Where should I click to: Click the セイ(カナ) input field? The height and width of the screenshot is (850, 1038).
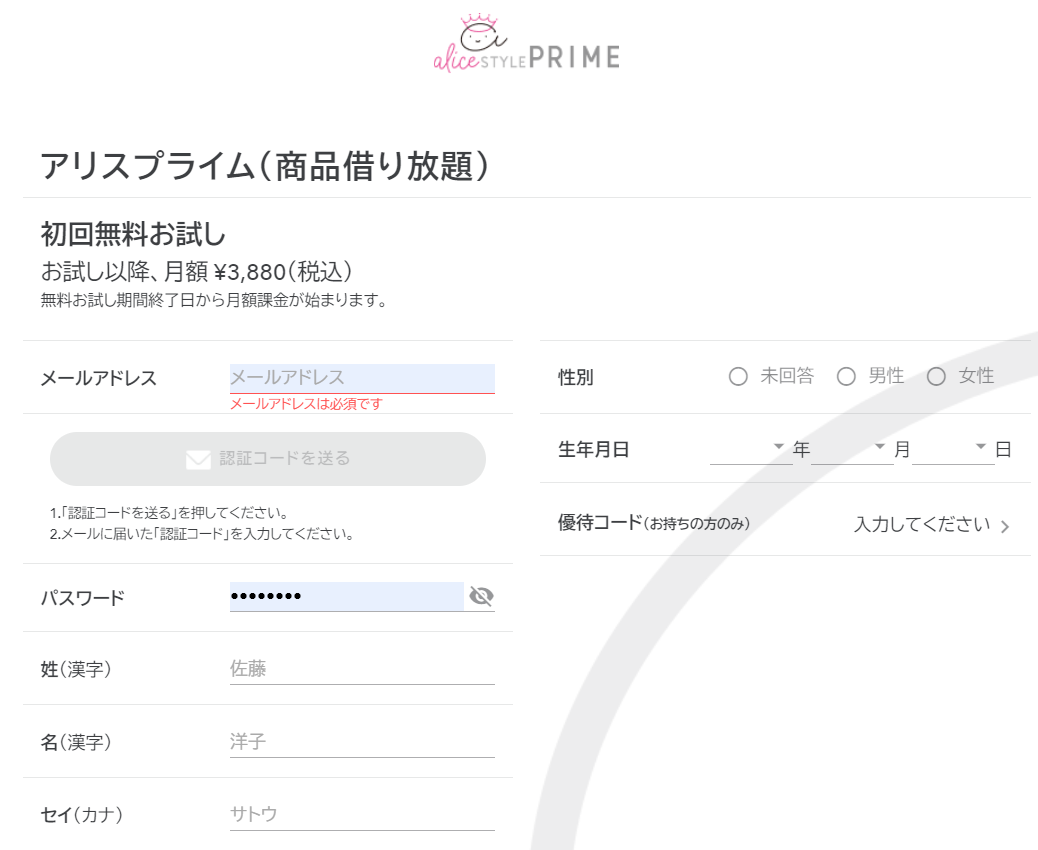(x=362, y=814)
